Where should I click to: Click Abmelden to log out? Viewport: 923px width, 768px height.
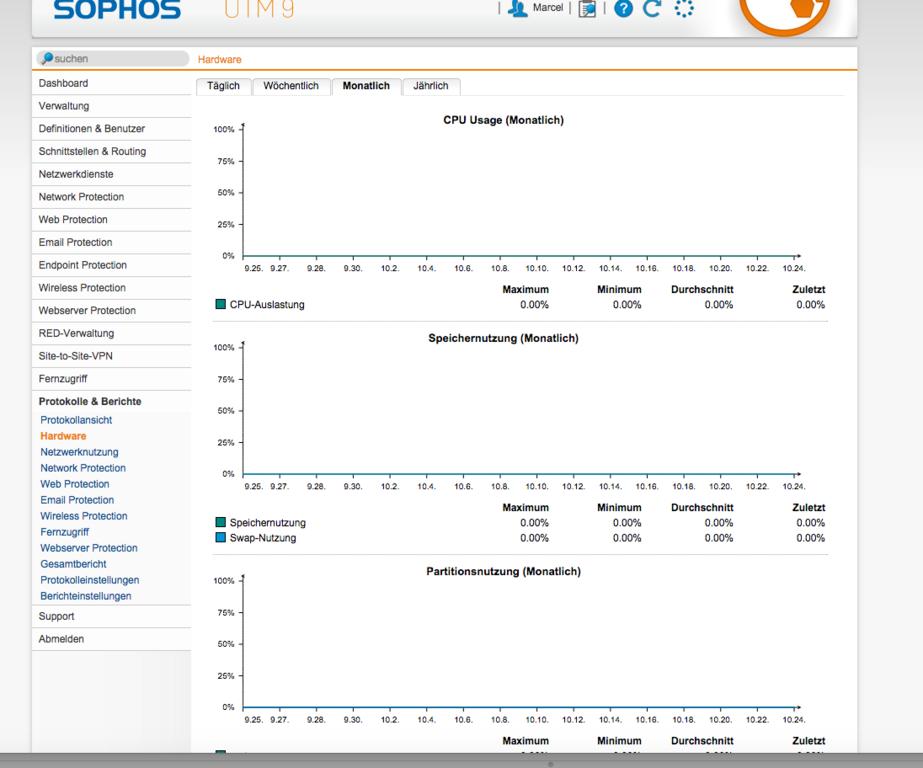(x=112, y=639)
